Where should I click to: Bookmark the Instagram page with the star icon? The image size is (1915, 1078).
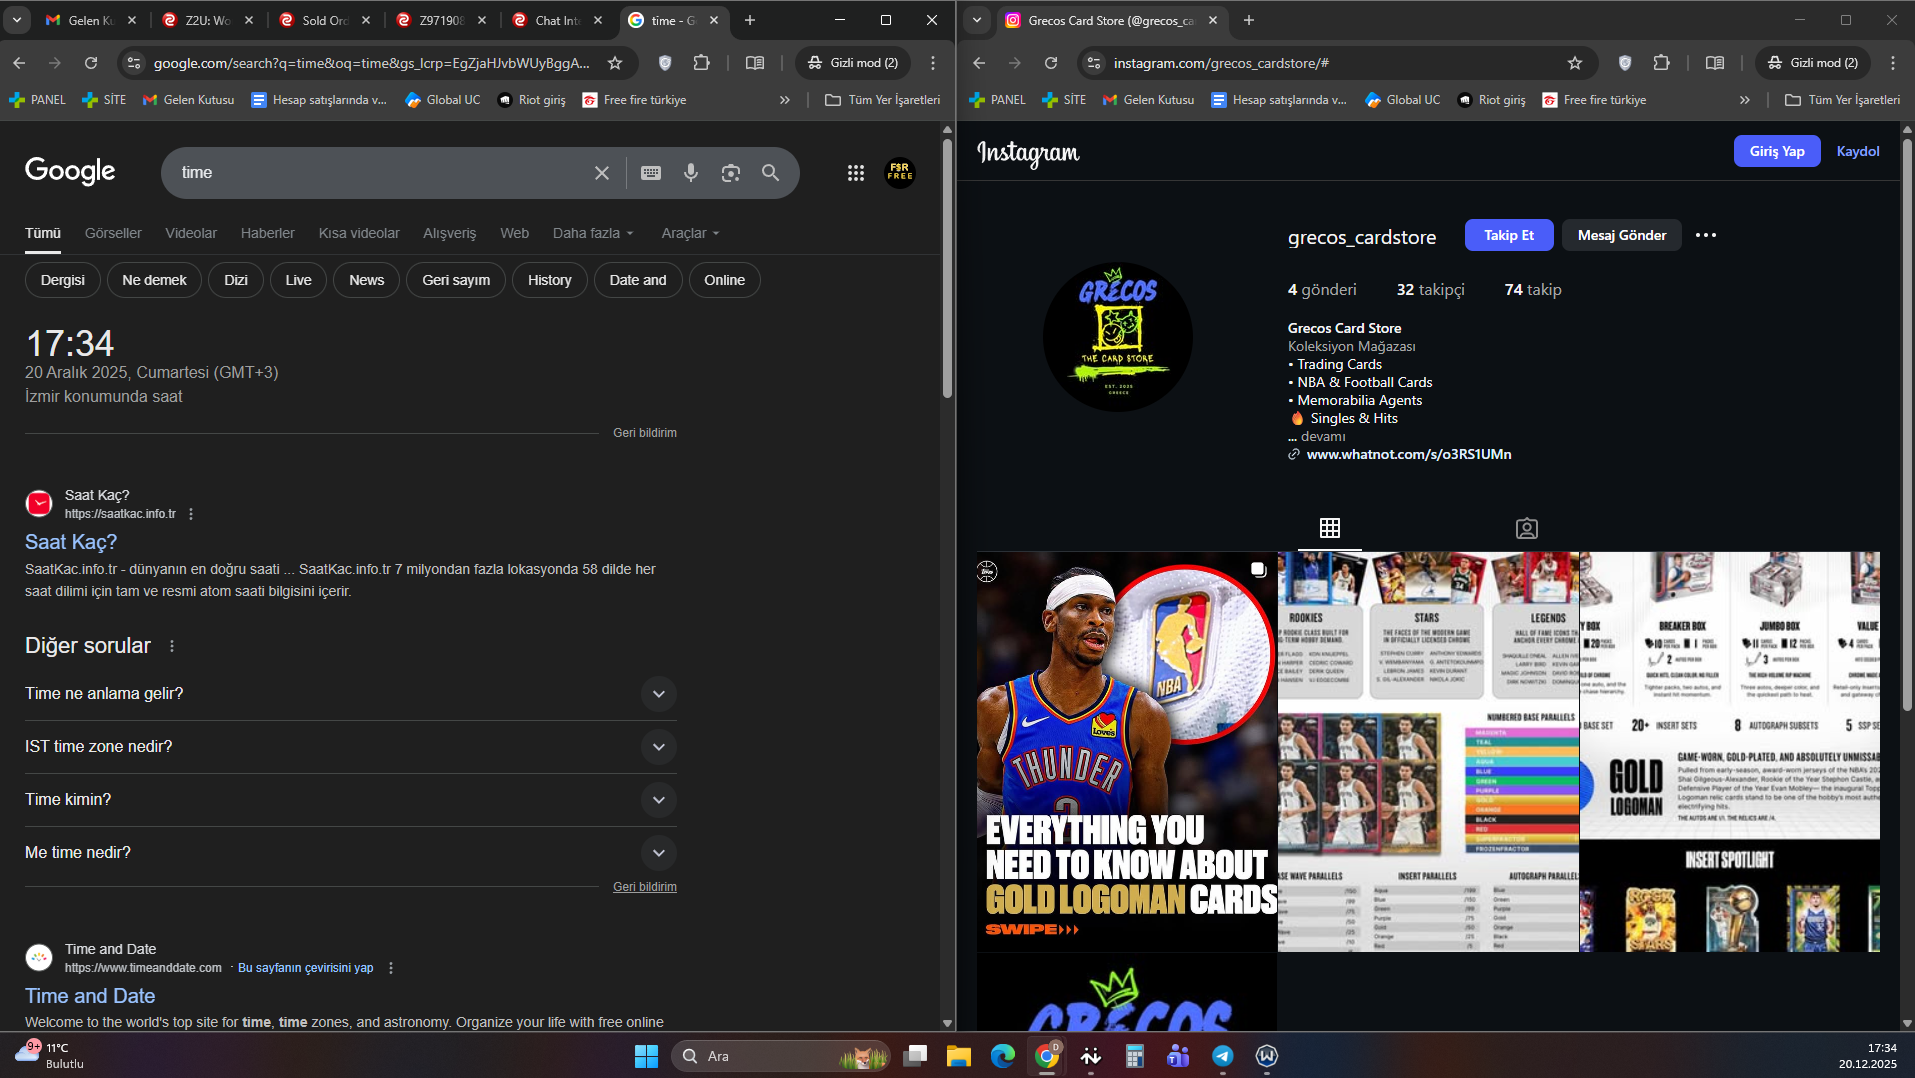tap(1575, 63)
